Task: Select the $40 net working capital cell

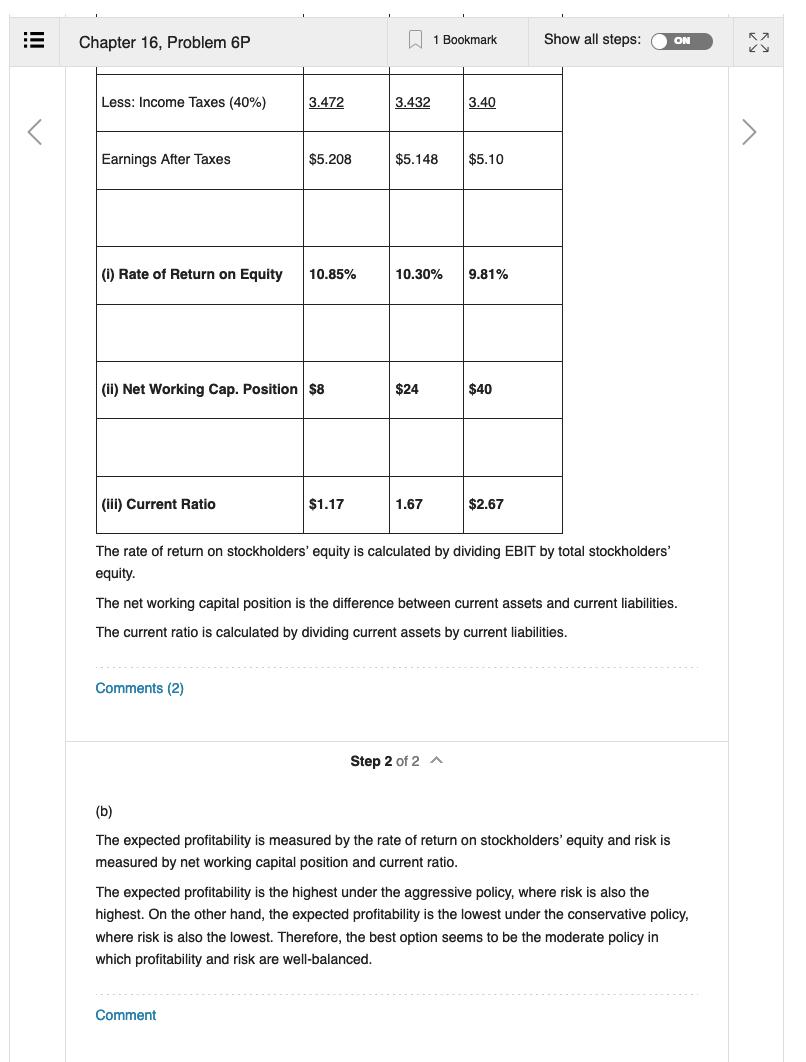Action: coord(480,389)
